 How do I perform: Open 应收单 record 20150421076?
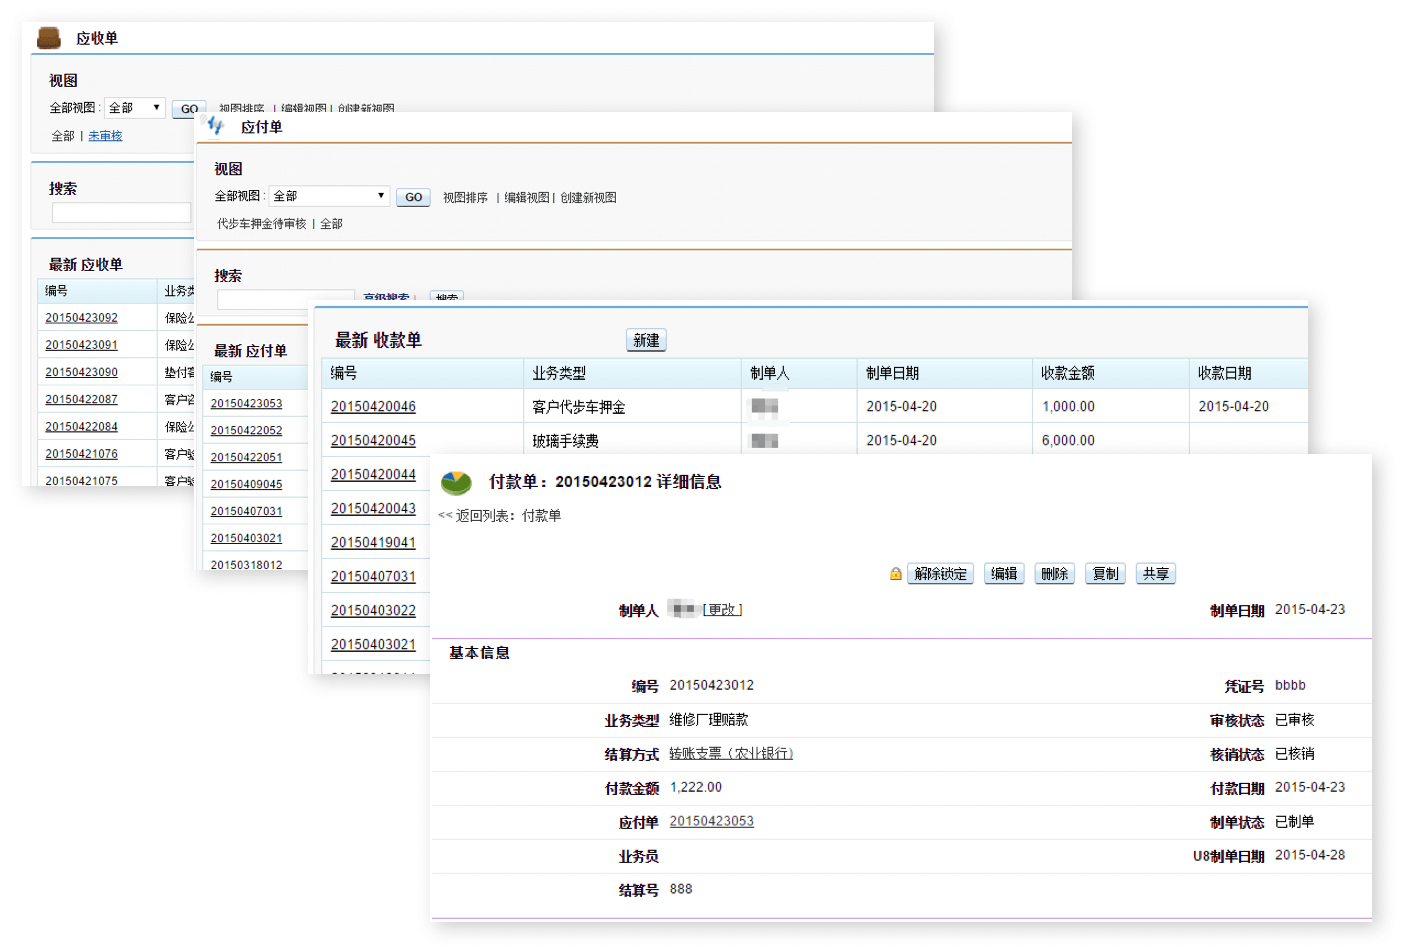tap(81, 454)
